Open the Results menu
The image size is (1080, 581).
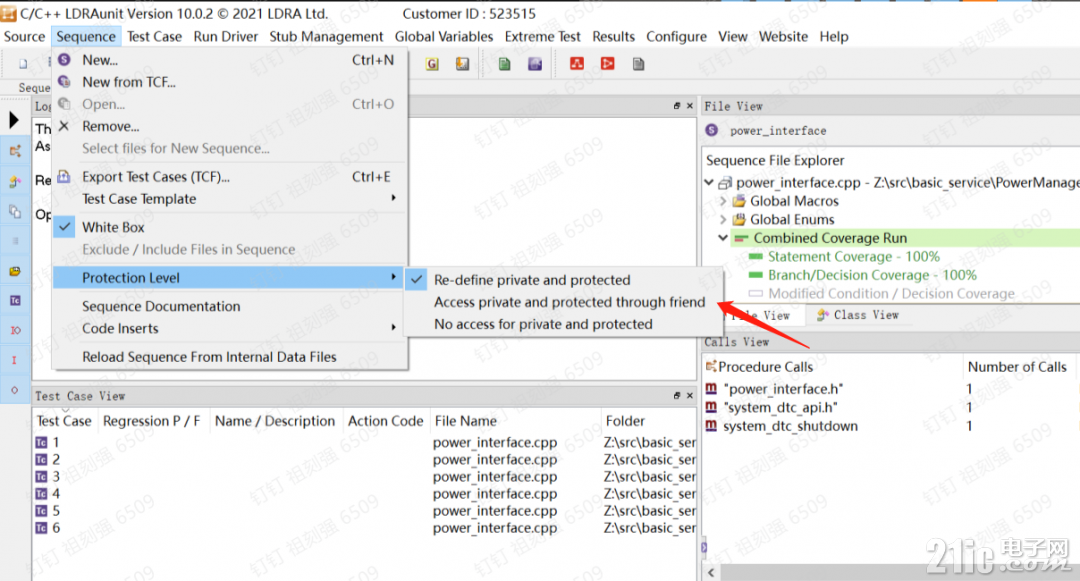click(613, 36)
